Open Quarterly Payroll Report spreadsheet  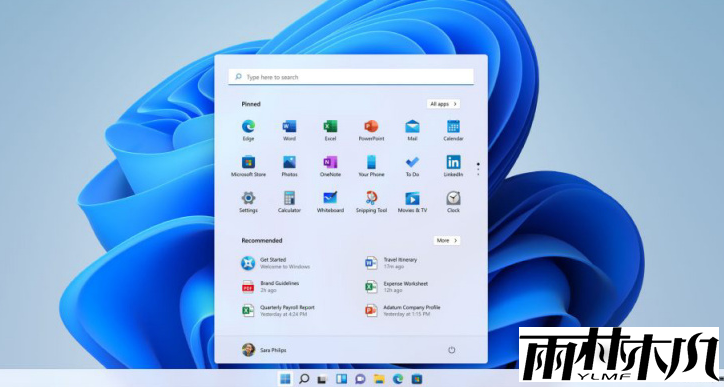(278, 310)
